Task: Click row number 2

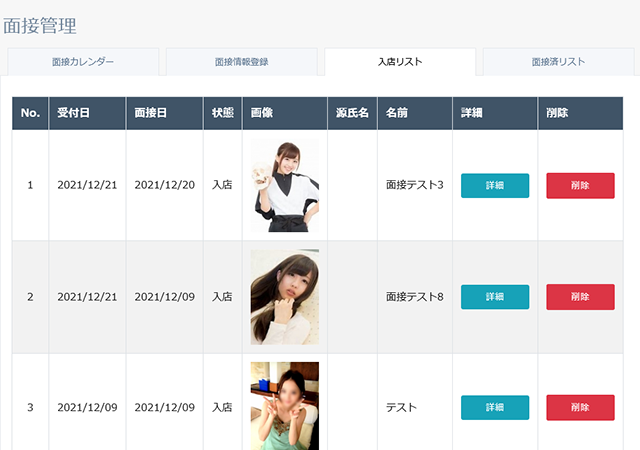Action: point(30,297)
